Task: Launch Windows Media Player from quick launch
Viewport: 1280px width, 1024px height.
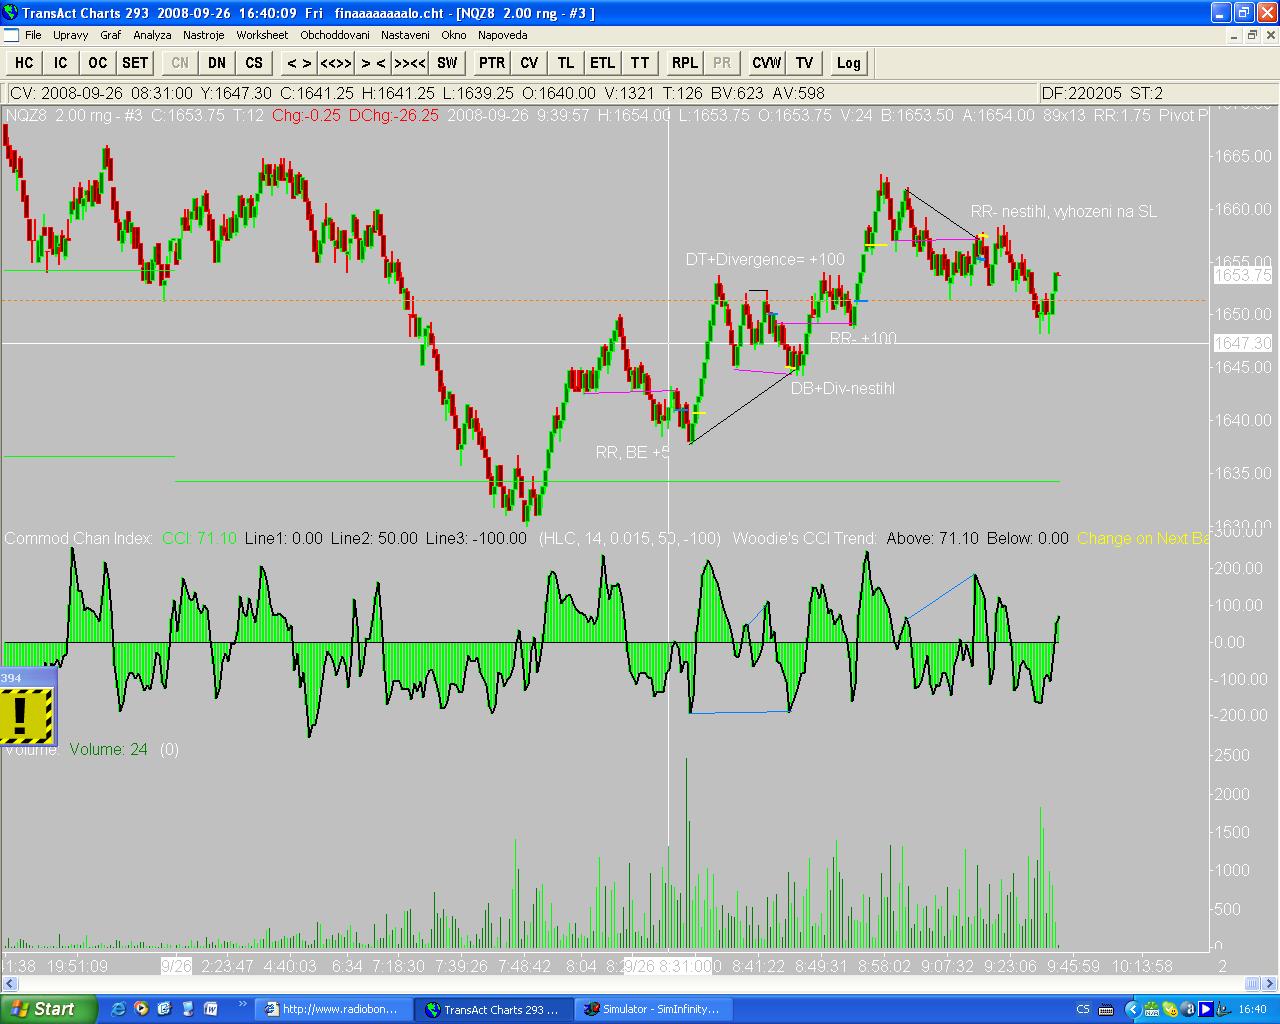Action: 141,1009
